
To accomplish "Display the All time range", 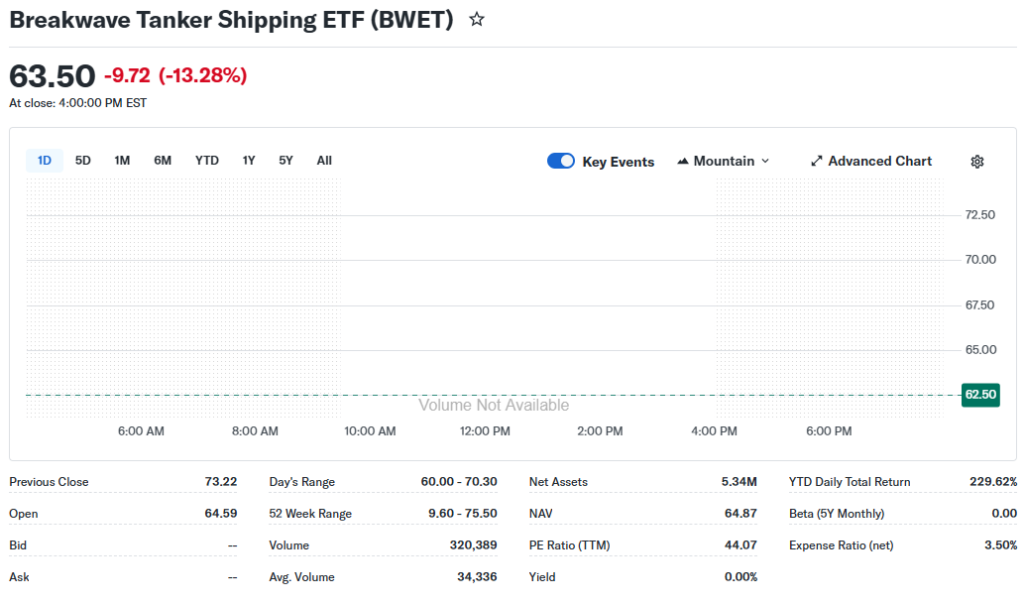I will [x=324, y=160].
